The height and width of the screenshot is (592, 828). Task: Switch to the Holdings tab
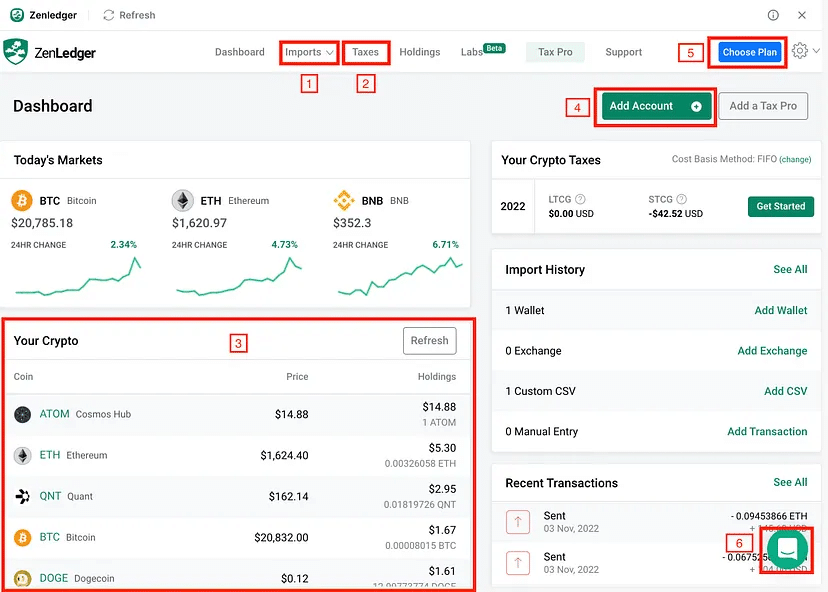coord(419,52)
